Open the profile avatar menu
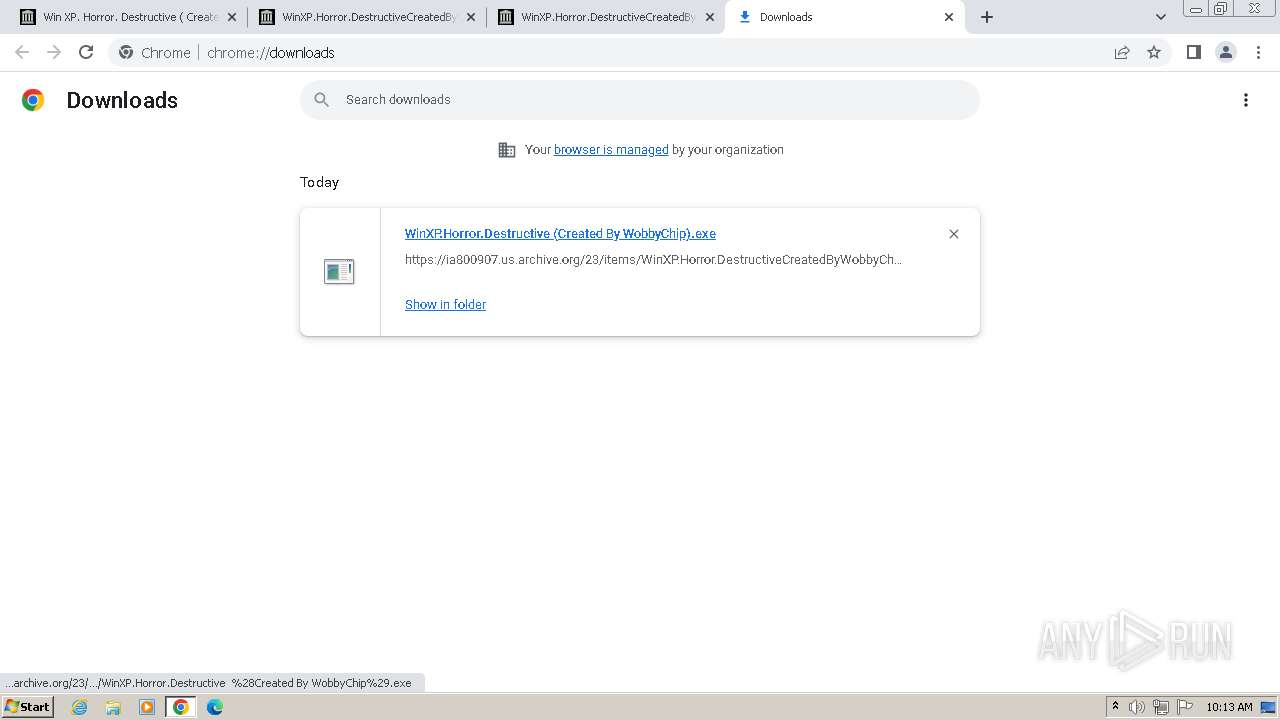The height and width of the screenshot is (720, 1280). click(1225, 52)
